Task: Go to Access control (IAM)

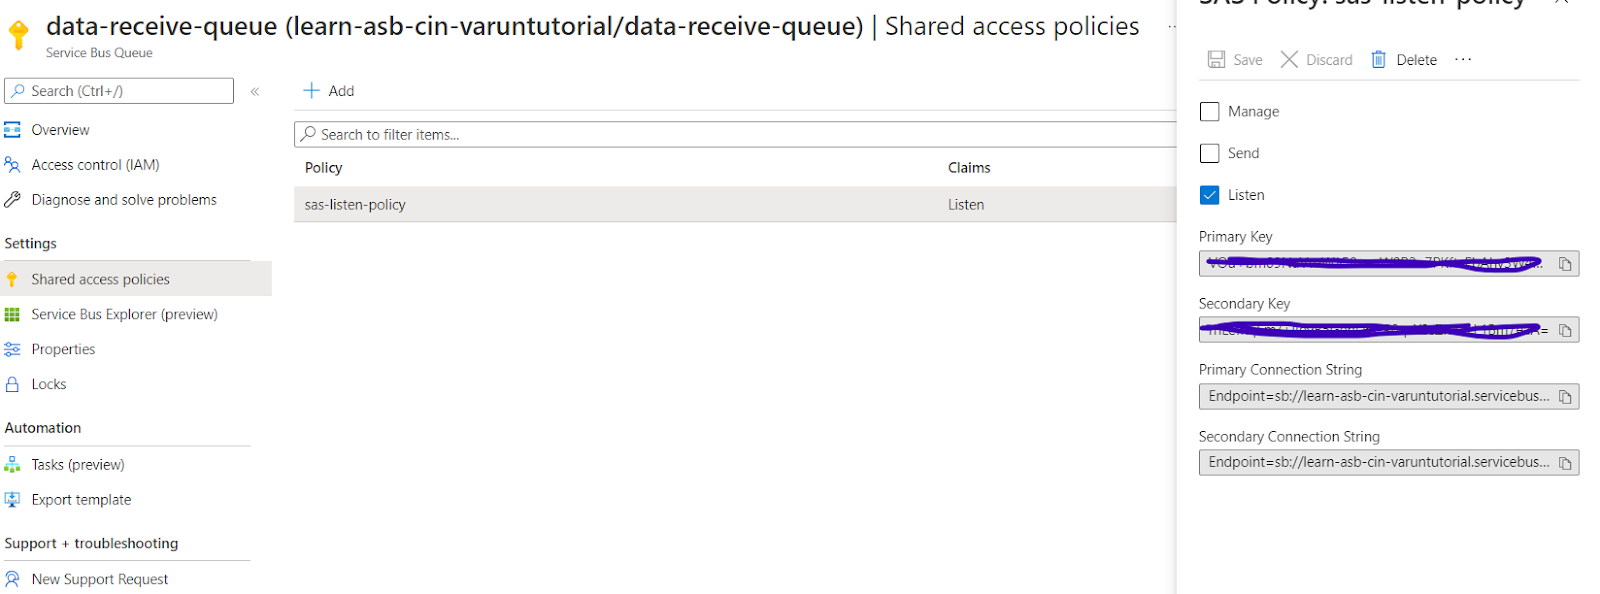Action: point(95,165)
